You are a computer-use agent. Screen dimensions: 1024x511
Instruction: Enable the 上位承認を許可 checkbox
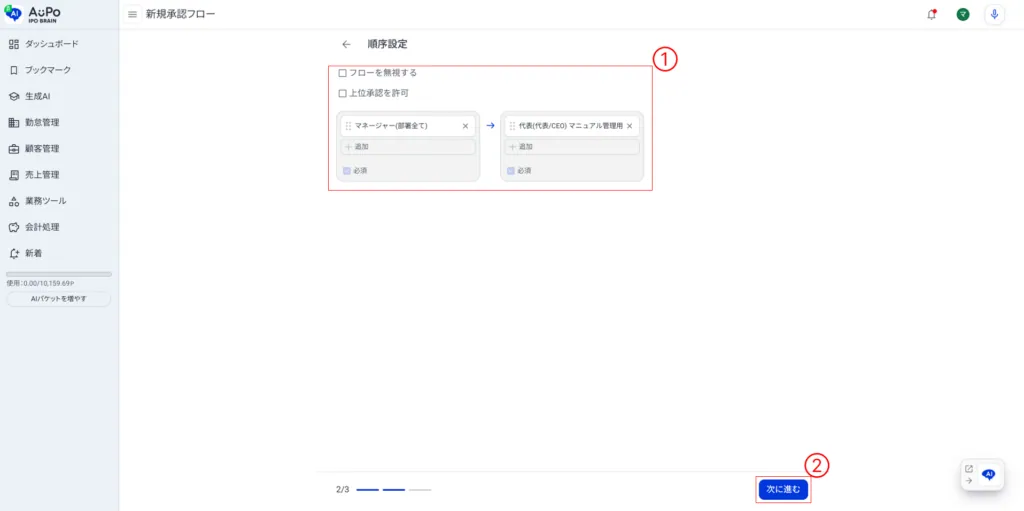[x=343, y=93]
